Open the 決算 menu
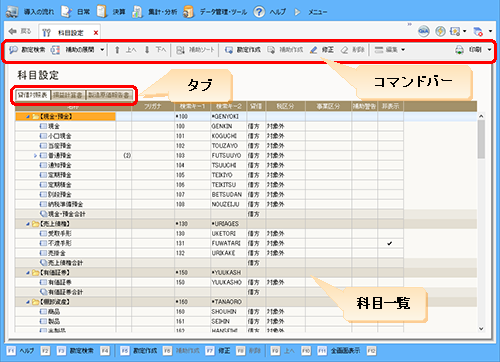 pos(111,12)
